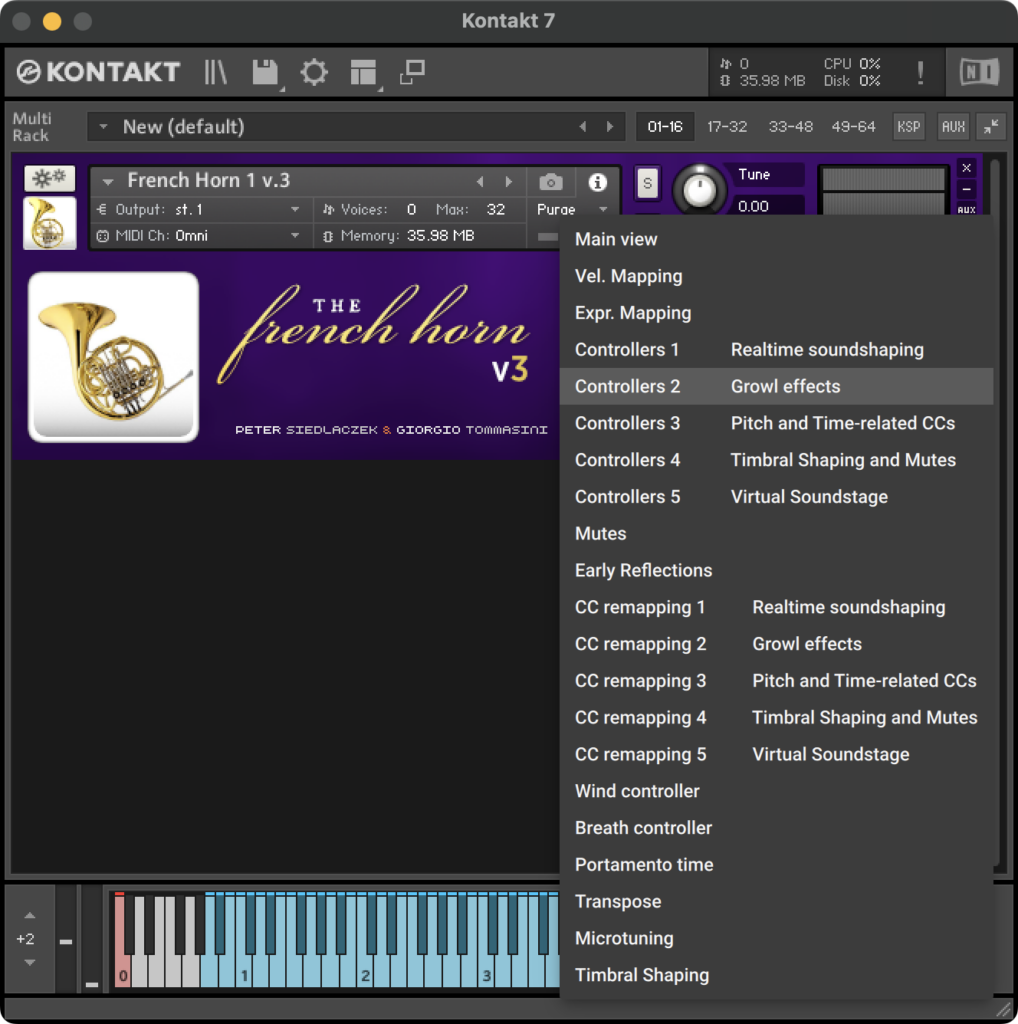1018x1024 pixels.
Task: Choose Microtuning menu item
Action: pyautogui.click(x=776, y=938)
